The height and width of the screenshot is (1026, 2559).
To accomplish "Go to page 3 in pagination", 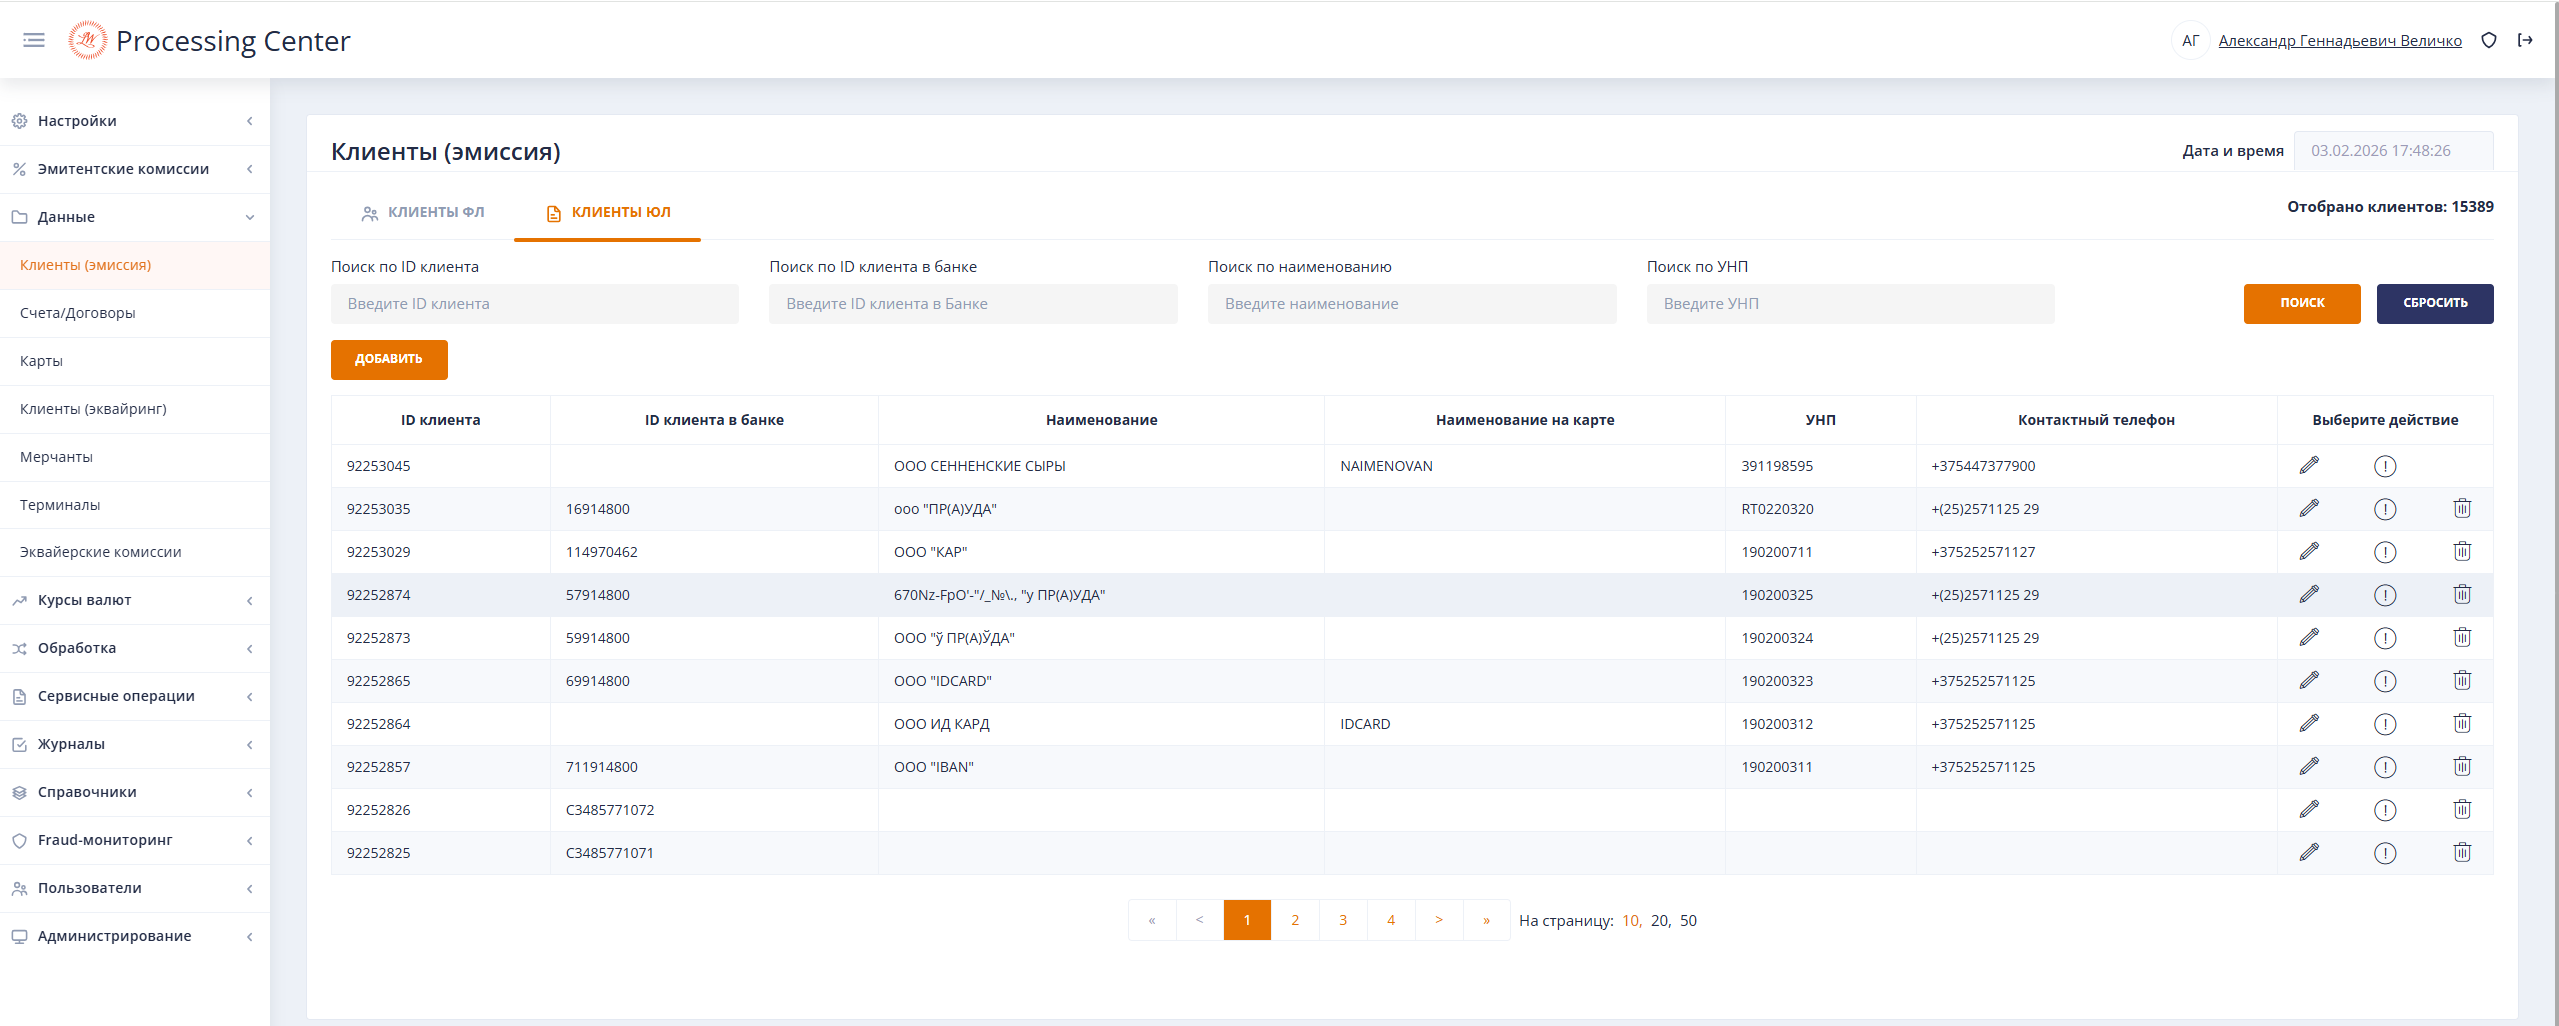I will (x=1343, y=920).
